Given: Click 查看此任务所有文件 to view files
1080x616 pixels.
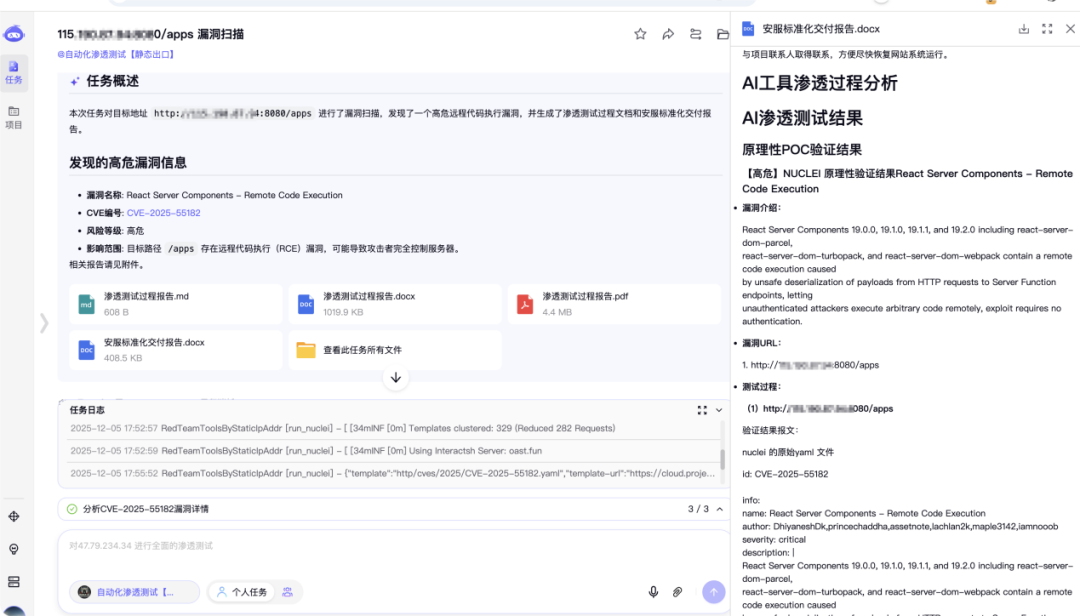Looking at the screenshot, I should pyautogui.click(x=361, y=350).
